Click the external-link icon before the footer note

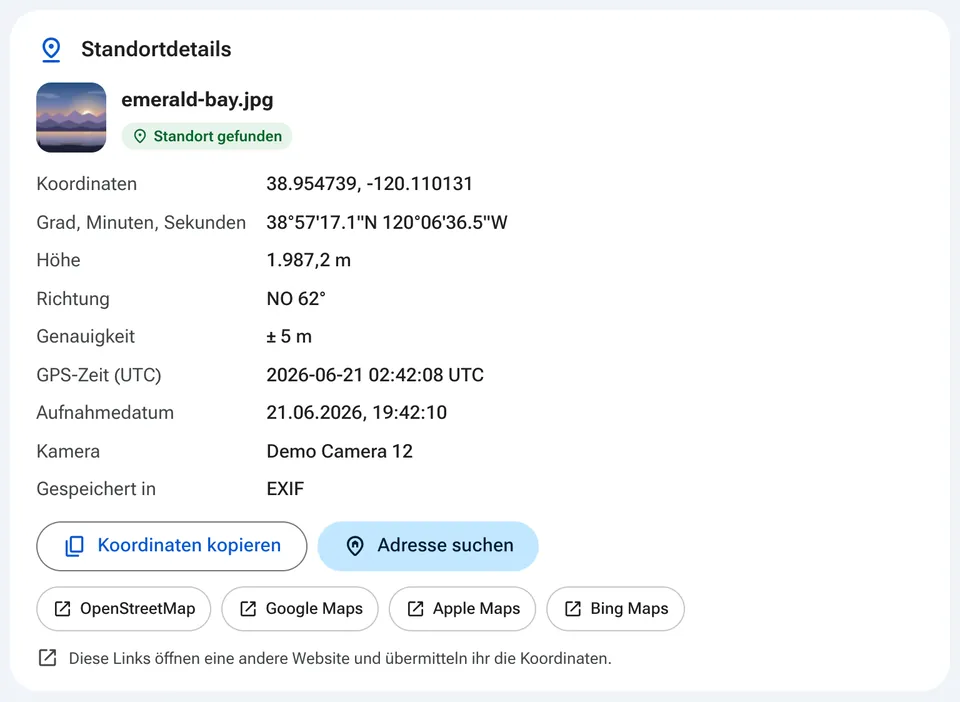(x=47, y=658)
